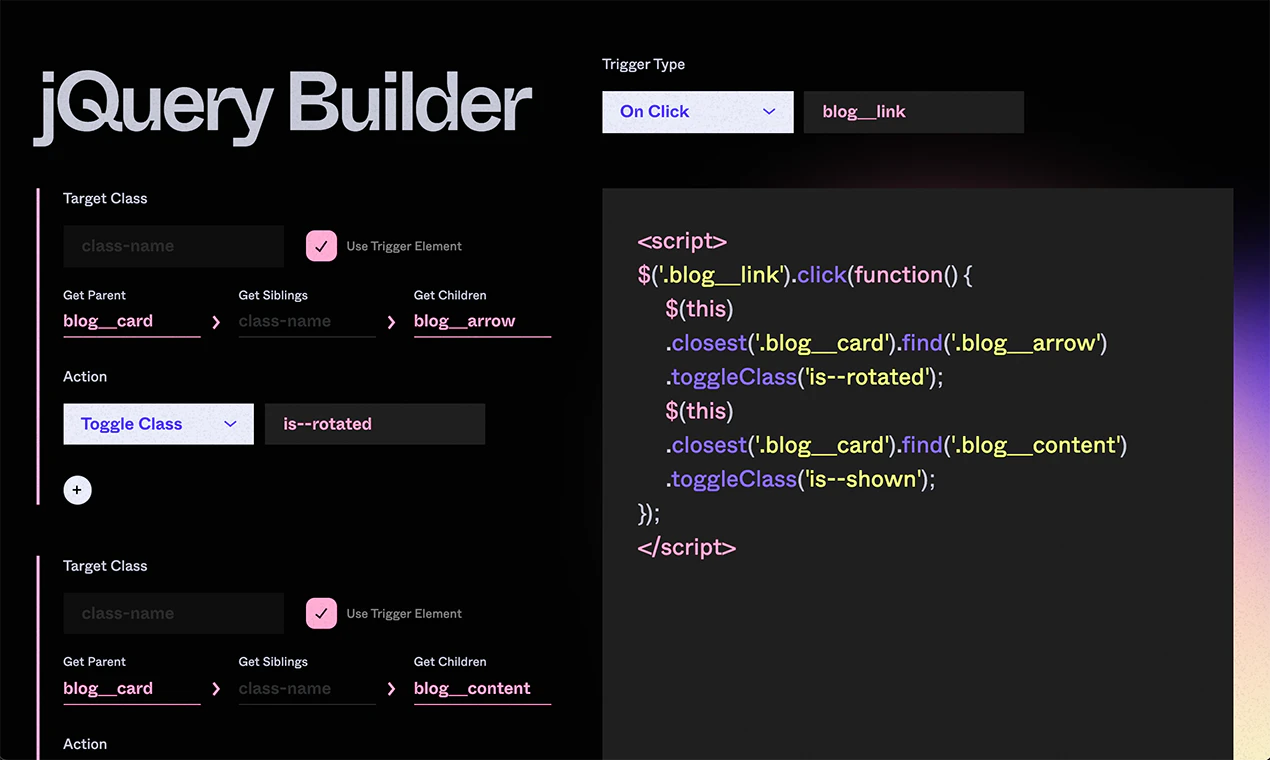Click the round plus add-action button
The height and width of the screenshot is (760, 1270).
pos(77,490)
